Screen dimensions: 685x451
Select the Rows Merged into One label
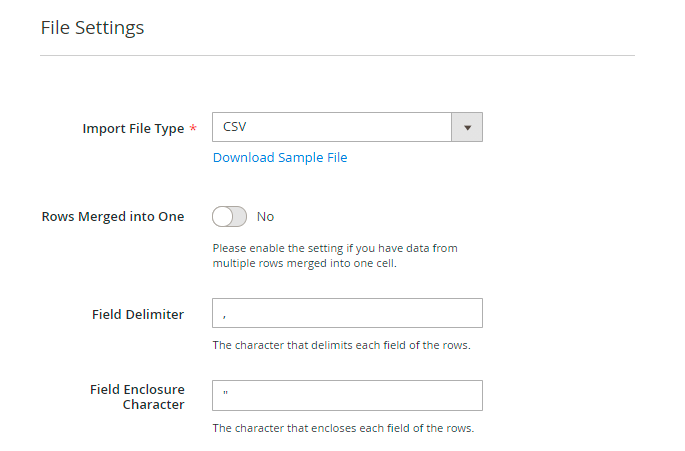click(112, 216)
